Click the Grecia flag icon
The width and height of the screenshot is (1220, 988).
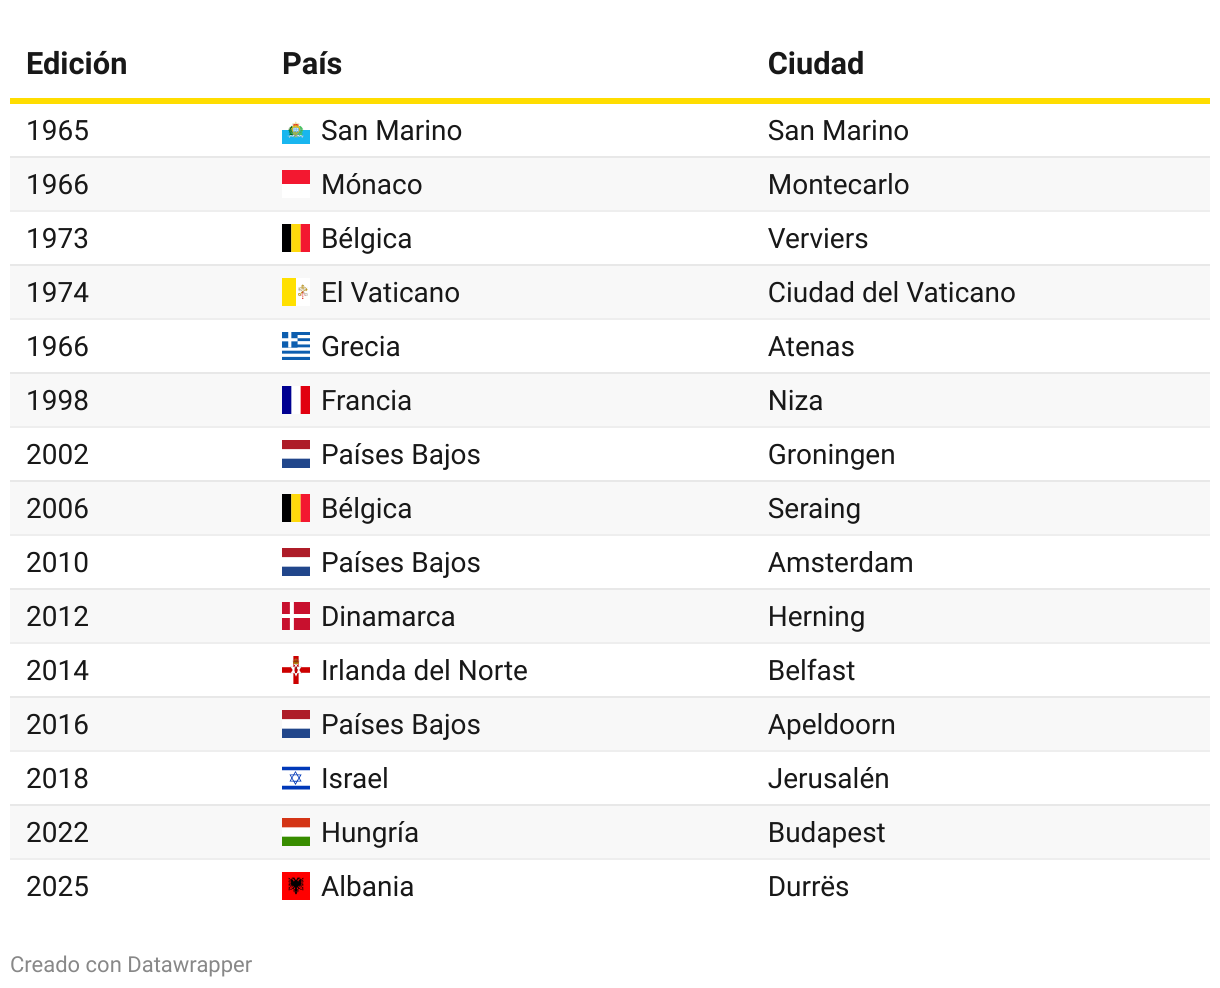[296, 347]
